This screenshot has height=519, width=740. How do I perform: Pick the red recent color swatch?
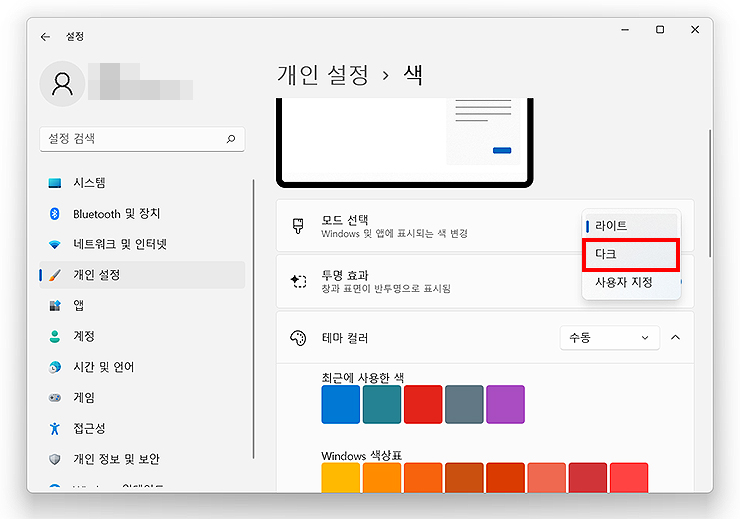coord(423,404)
